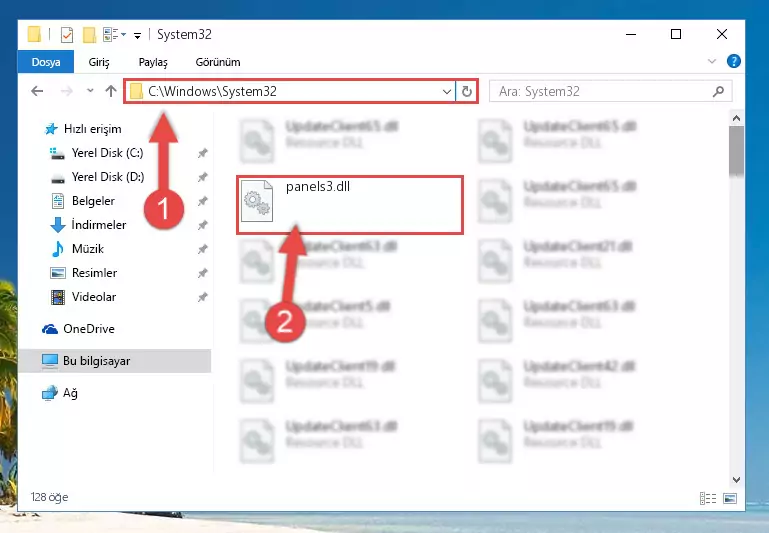Switch to the Görünüm ribbon tab
The width and height of the screenshot is (769, 533).
point(218,62)
